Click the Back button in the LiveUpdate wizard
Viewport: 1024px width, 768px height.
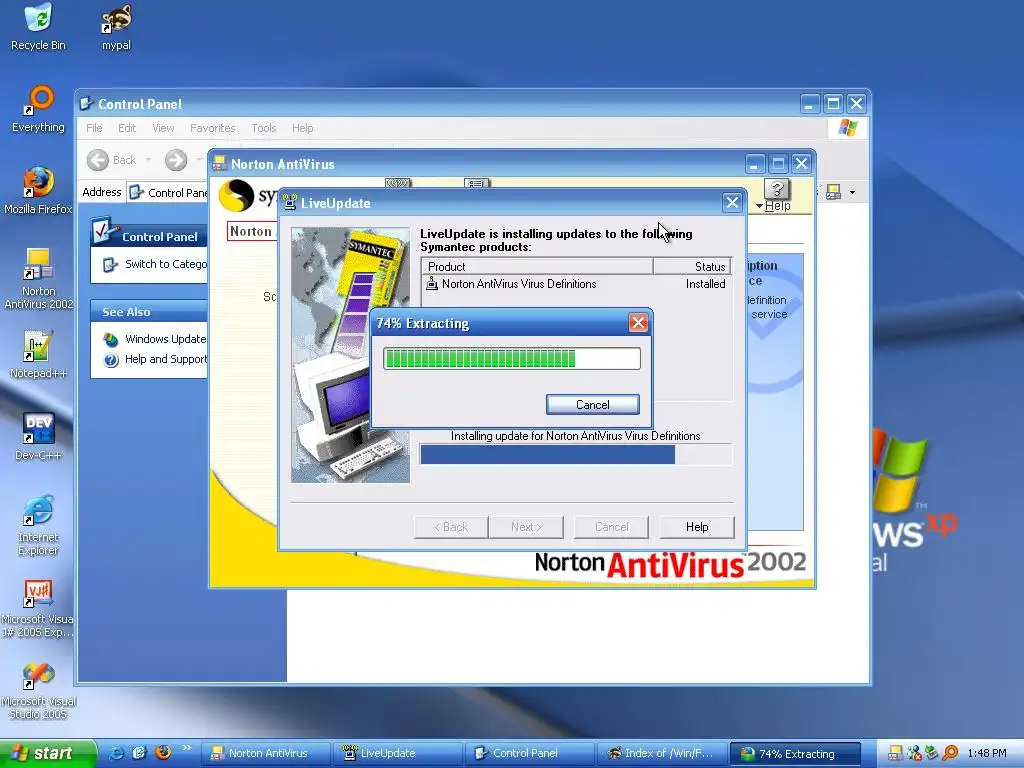451,527
